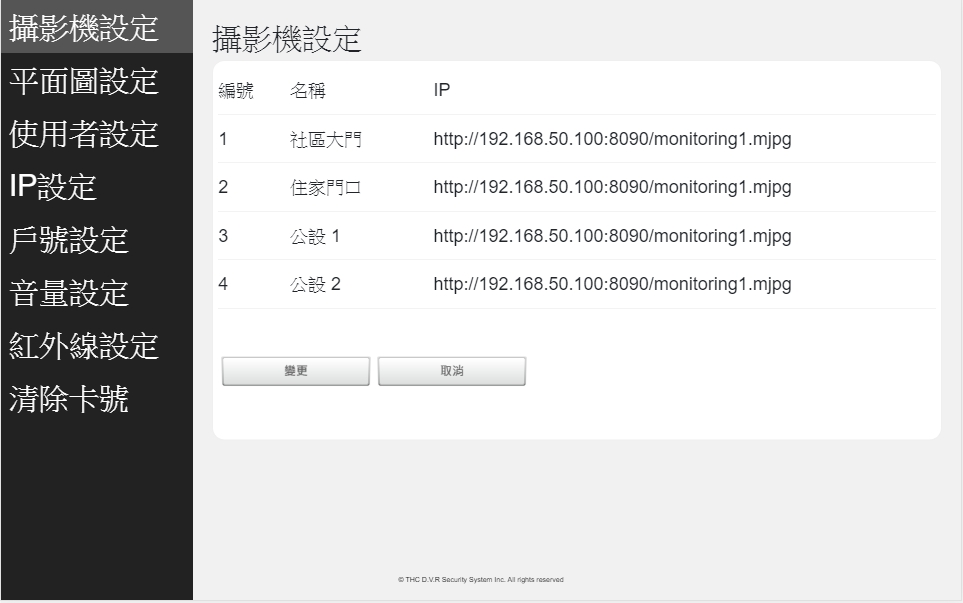The width and height of the screenshot is (963, 603).
Task: Open the IP address in the 住家門口 row
Action: (x=612, y=188)
